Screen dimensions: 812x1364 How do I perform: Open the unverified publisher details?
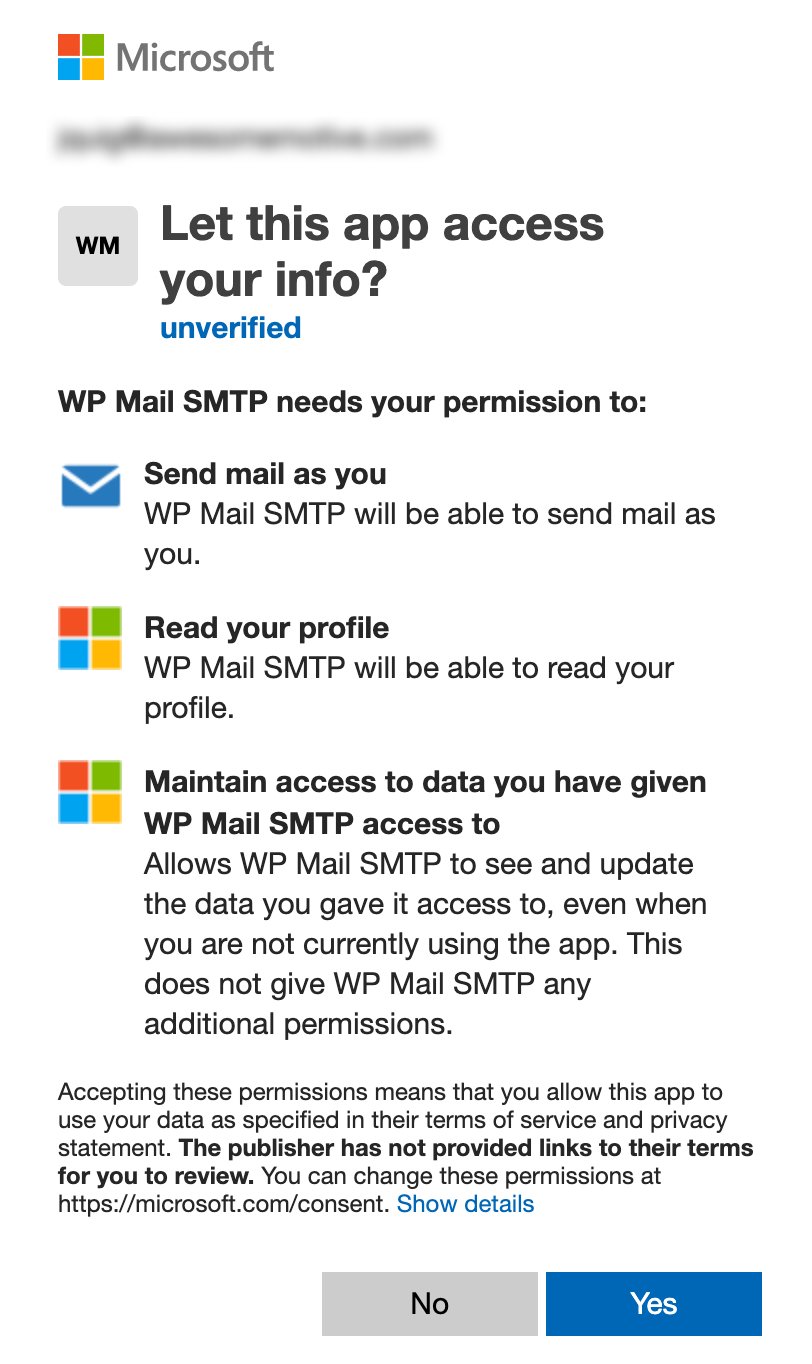230,327
